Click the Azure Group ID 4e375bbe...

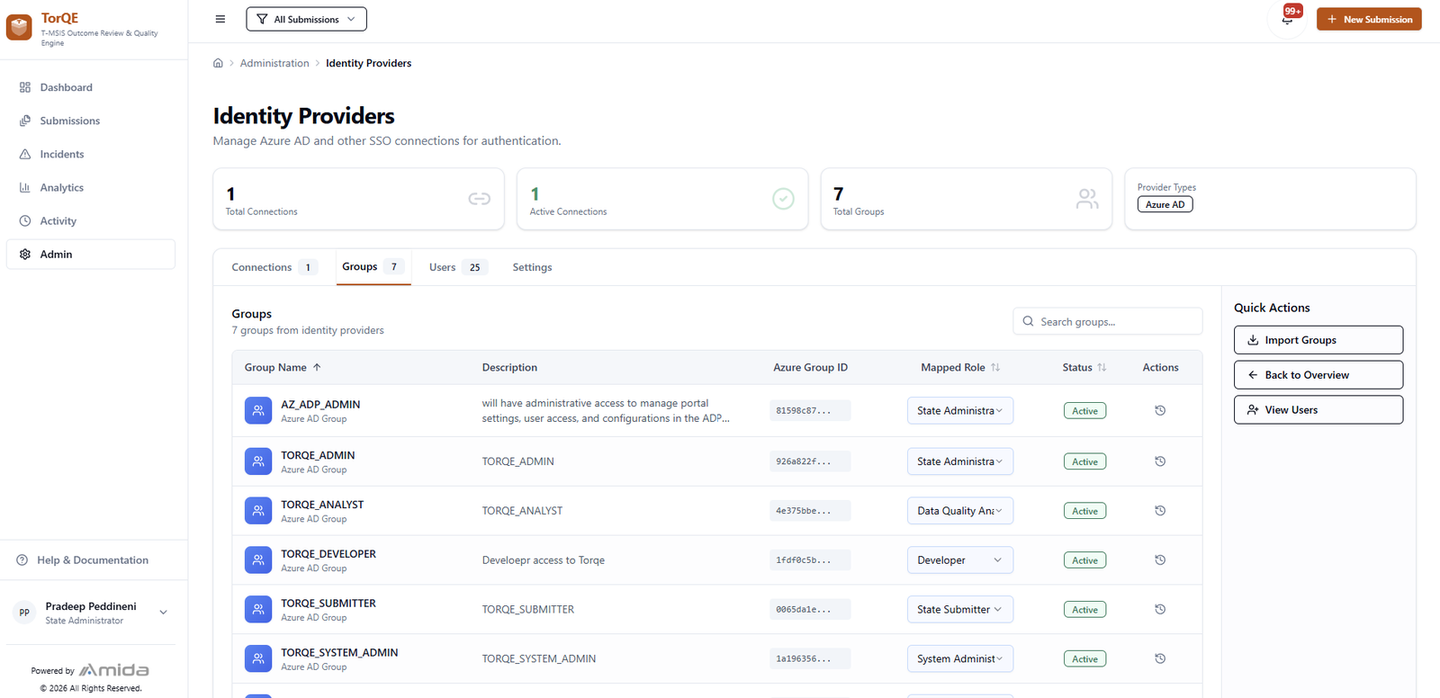(810, 510)
